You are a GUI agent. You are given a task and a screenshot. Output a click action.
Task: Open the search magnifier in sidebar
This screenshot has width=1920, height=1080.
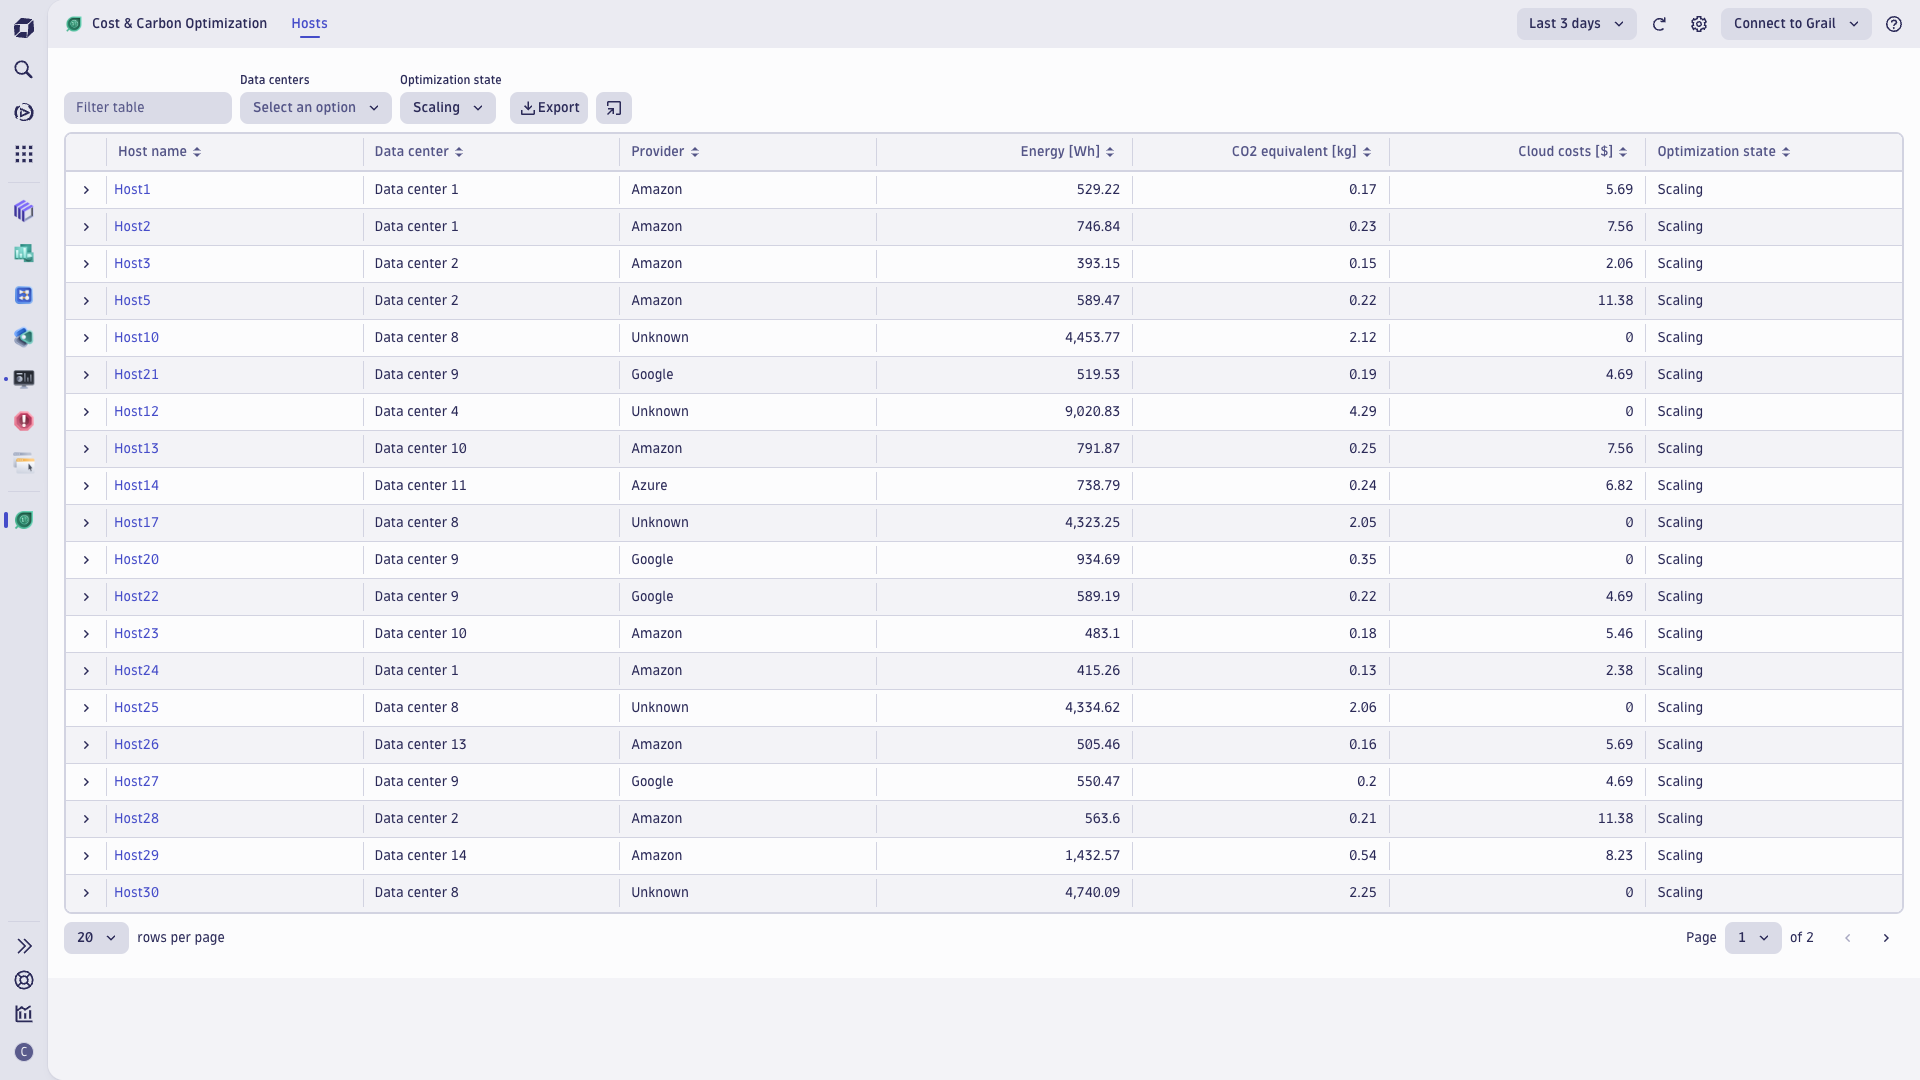pyautogui.click(x=24, y=70)
